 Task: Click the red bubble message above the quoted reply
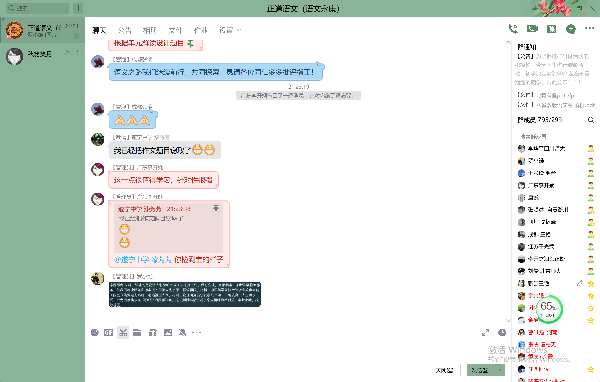coord(163,180)
